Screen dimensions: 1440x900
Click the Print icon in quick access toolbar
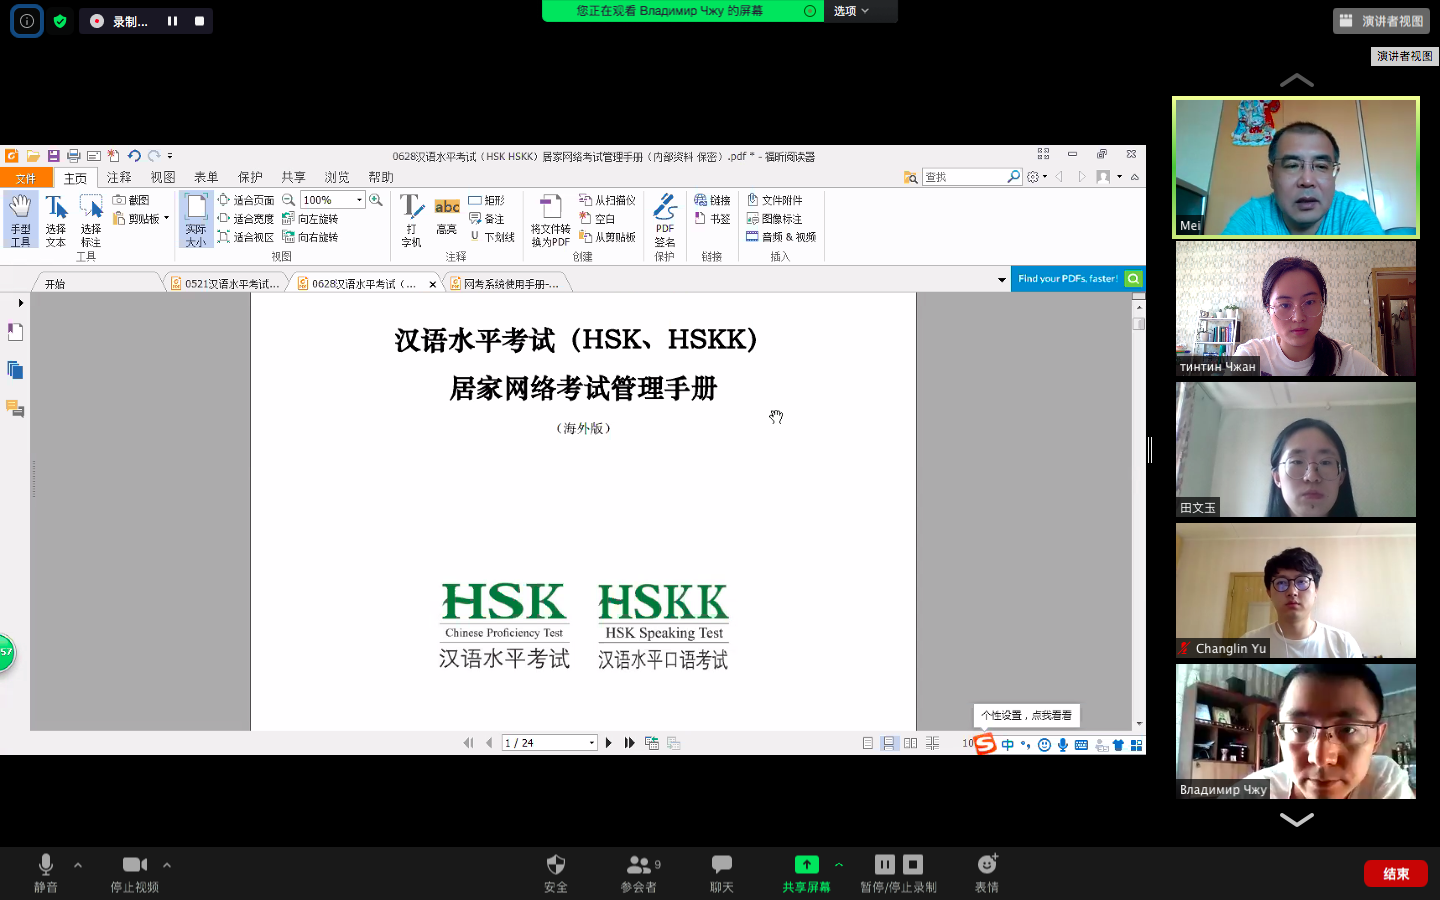(73, 156)
